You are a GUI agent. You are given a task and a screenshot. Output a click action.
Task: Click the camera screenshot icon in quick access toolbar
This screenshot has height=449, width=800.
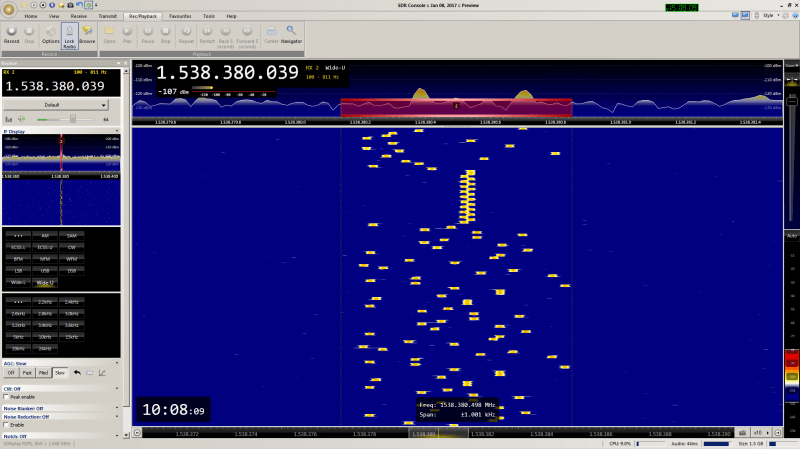70,5
